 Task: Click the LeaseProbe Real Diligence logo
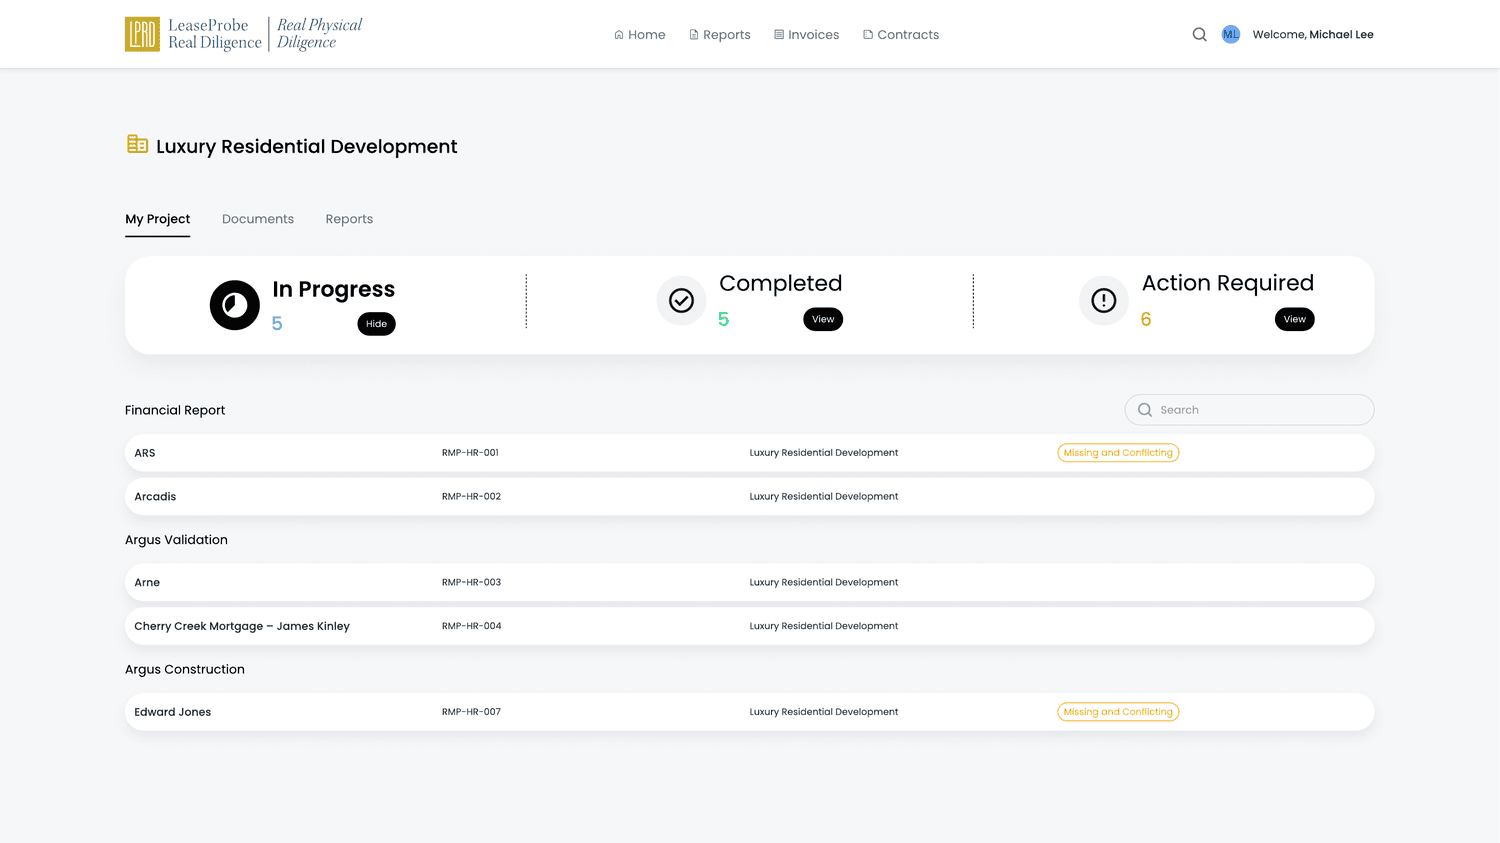pyautogui.click(x=243, y=34)
